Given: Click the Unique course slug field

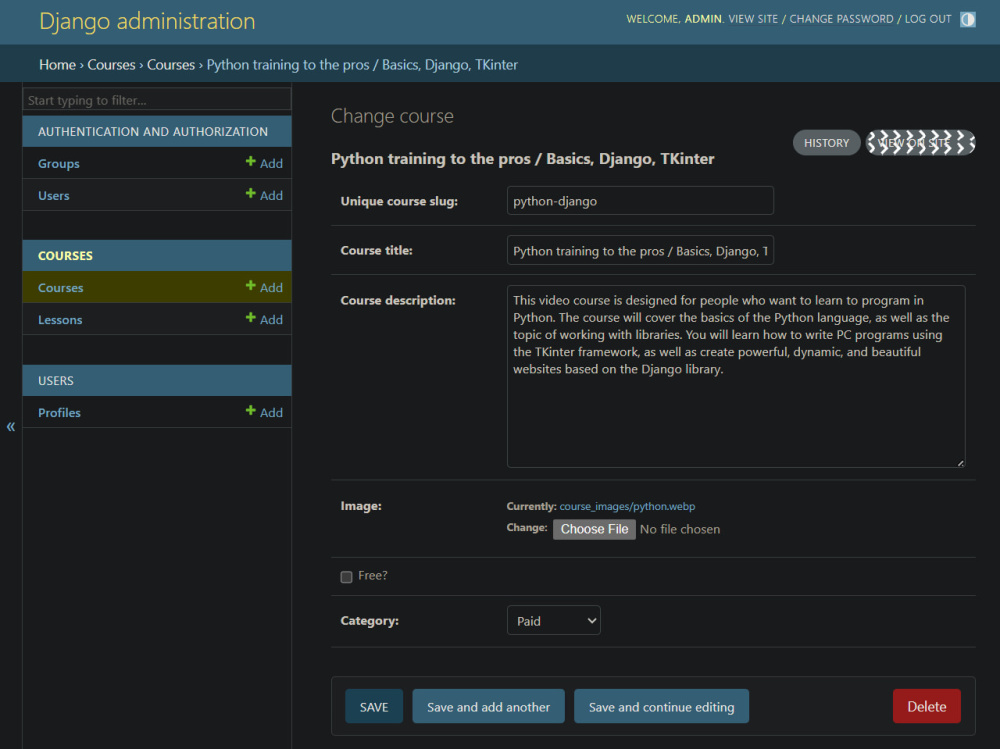Looking at the screenshot, I should coord(640,201).
